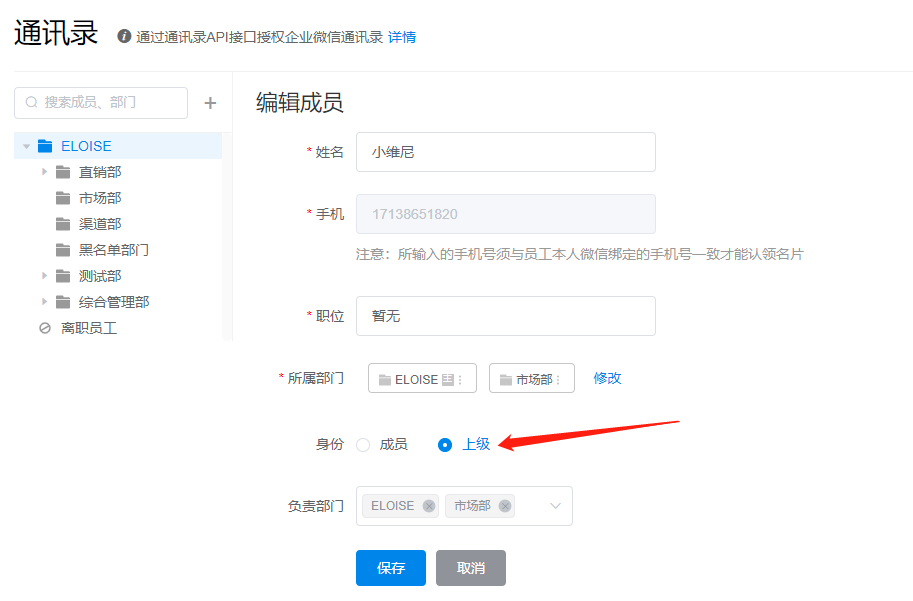
Task: Open 市场部 in the department tree
Action: [100, 198]
